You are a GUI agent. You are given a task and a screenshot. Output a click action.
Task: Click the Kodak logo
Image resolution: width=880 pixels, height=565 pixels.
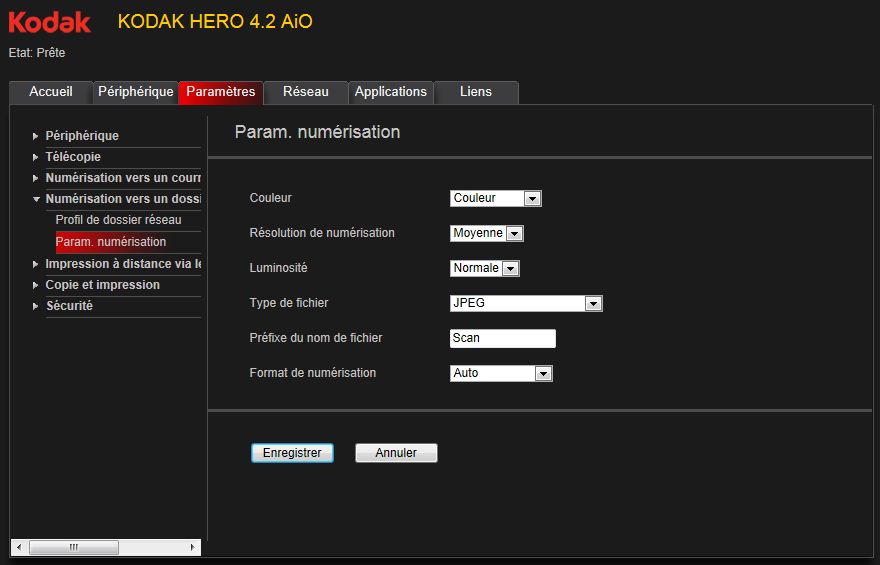50,22
